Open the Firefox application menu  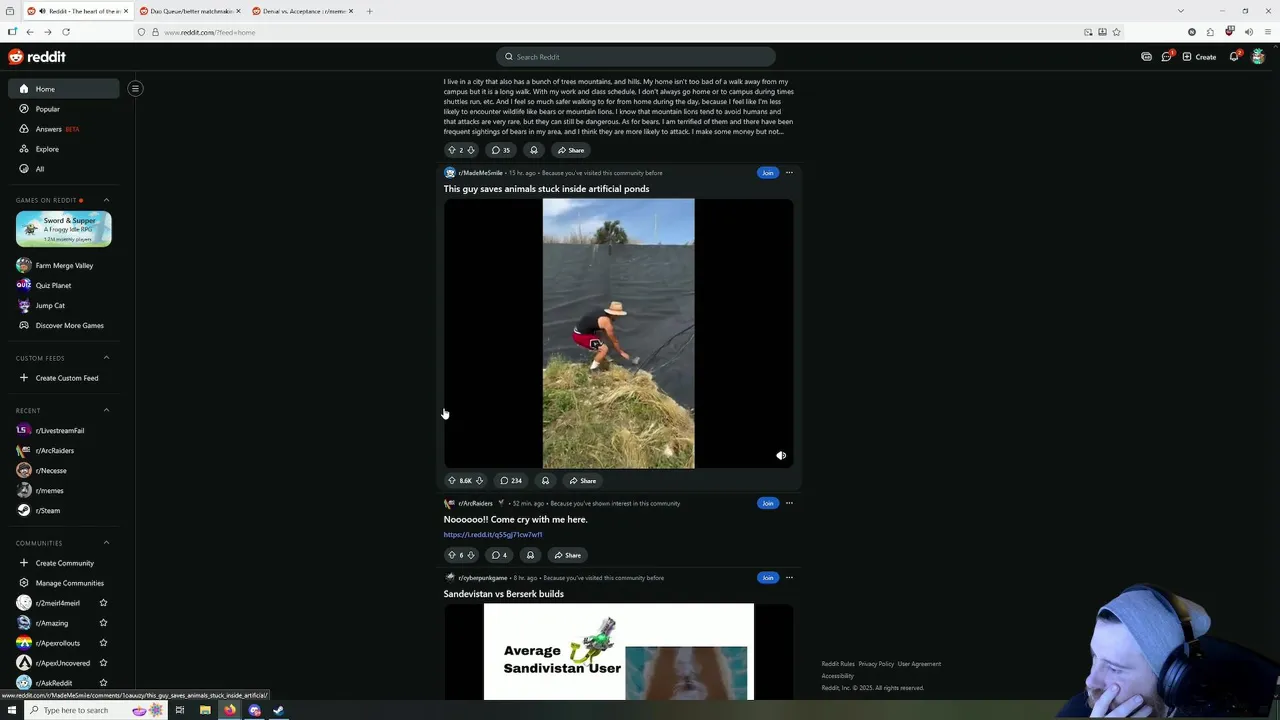click(x=1268, y=32)
